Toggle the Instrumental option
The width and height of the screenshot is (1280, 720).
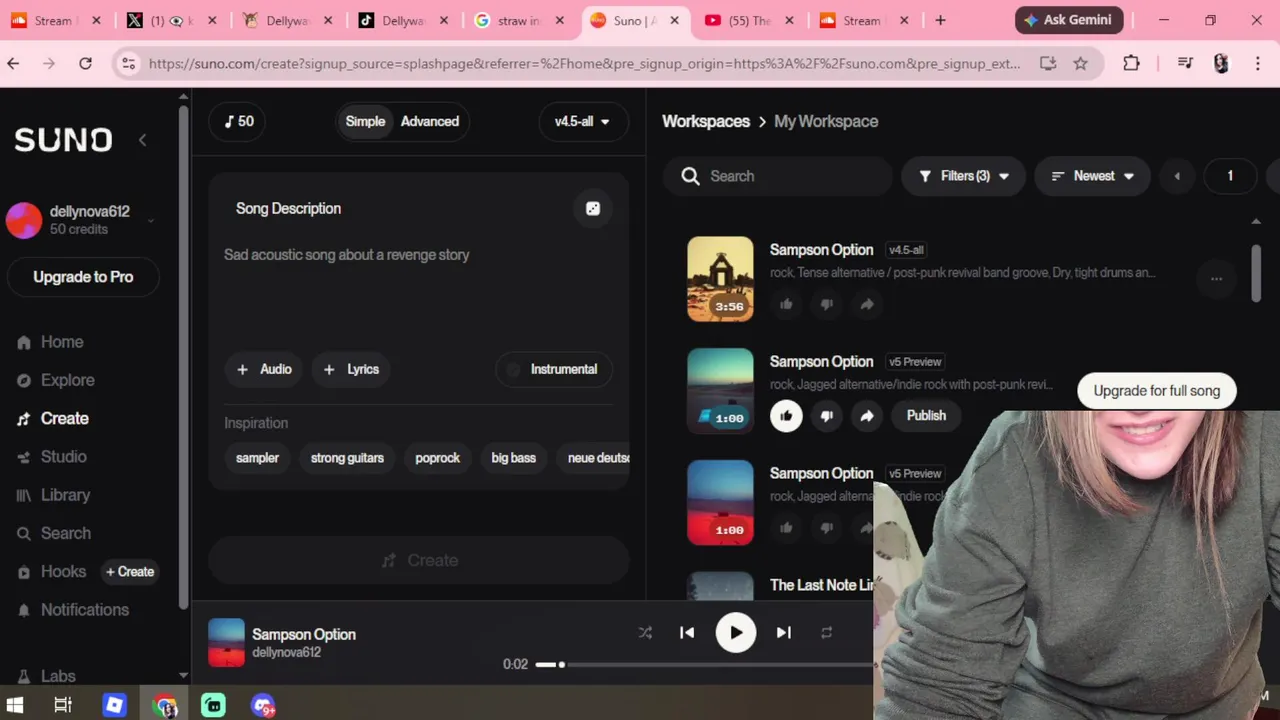point(554,369)
